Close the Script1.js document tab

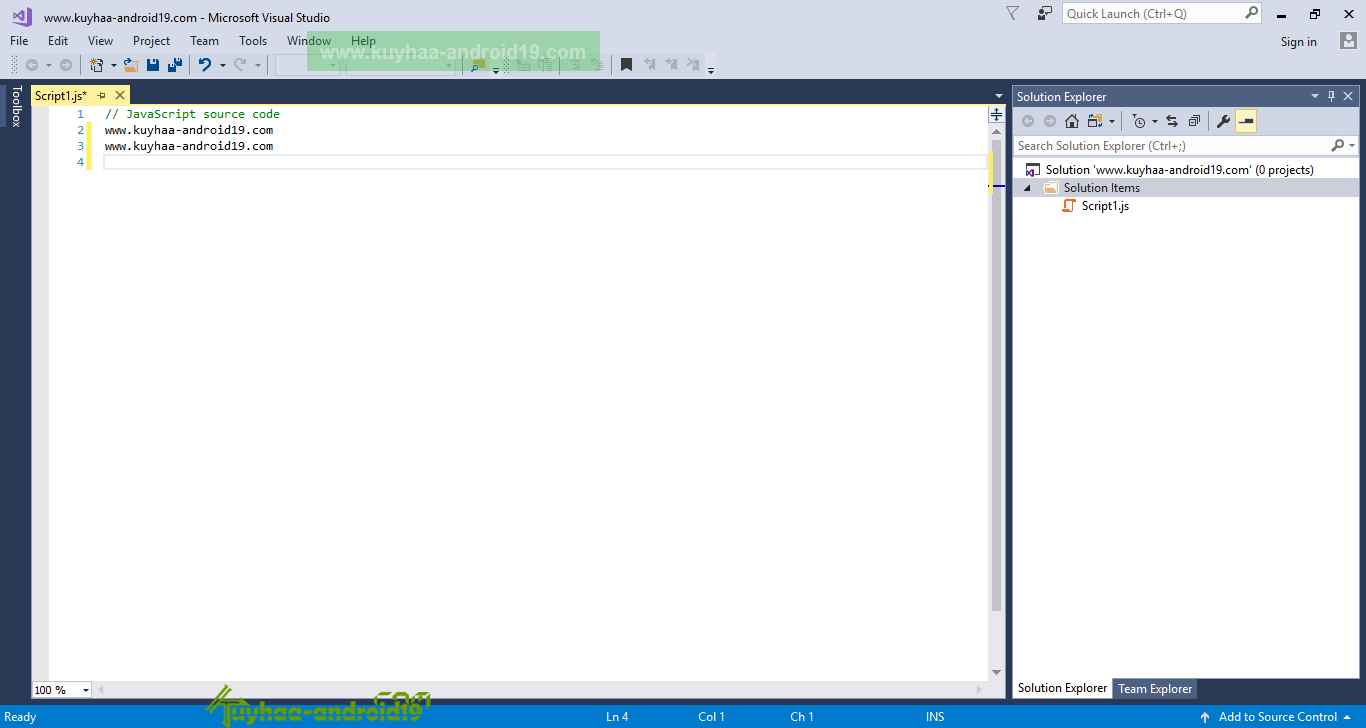point(120,95)
